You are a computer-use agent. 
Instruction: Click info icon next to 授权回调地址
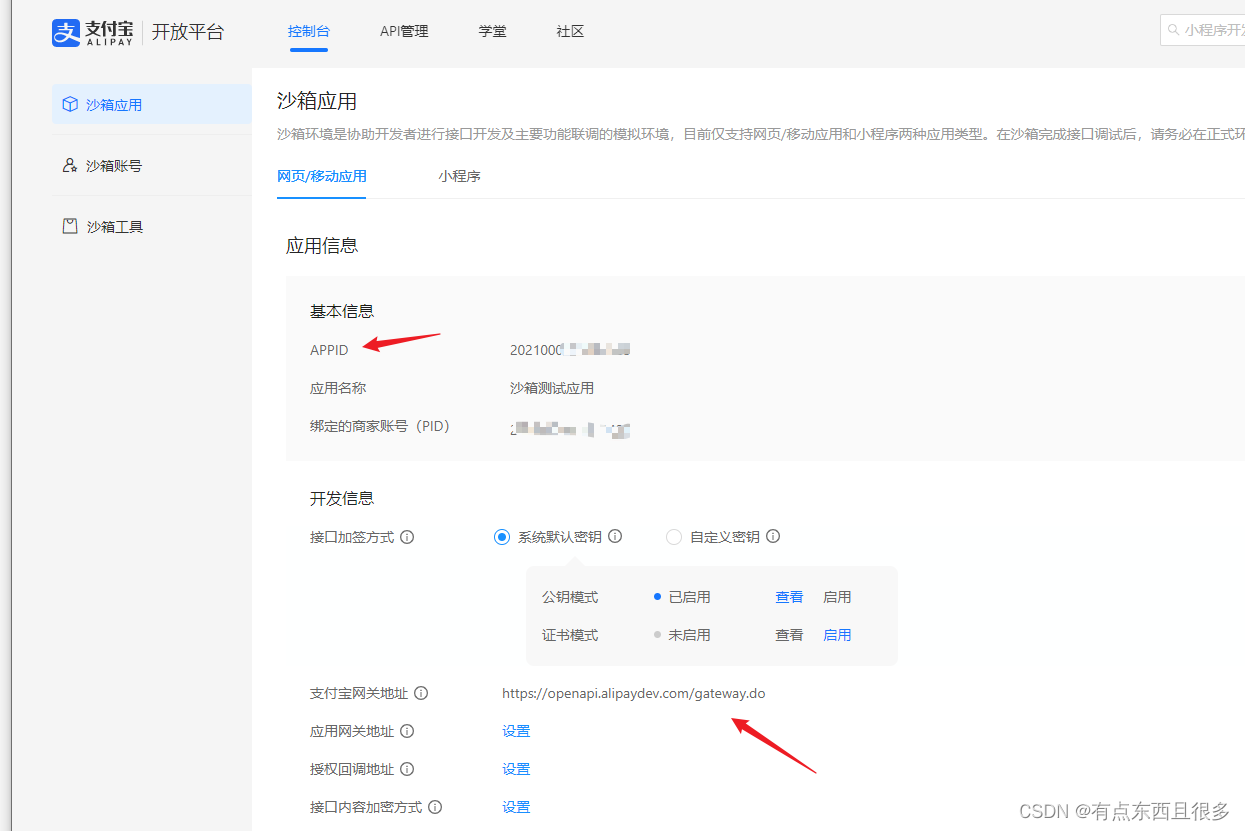tap(407, 769)
